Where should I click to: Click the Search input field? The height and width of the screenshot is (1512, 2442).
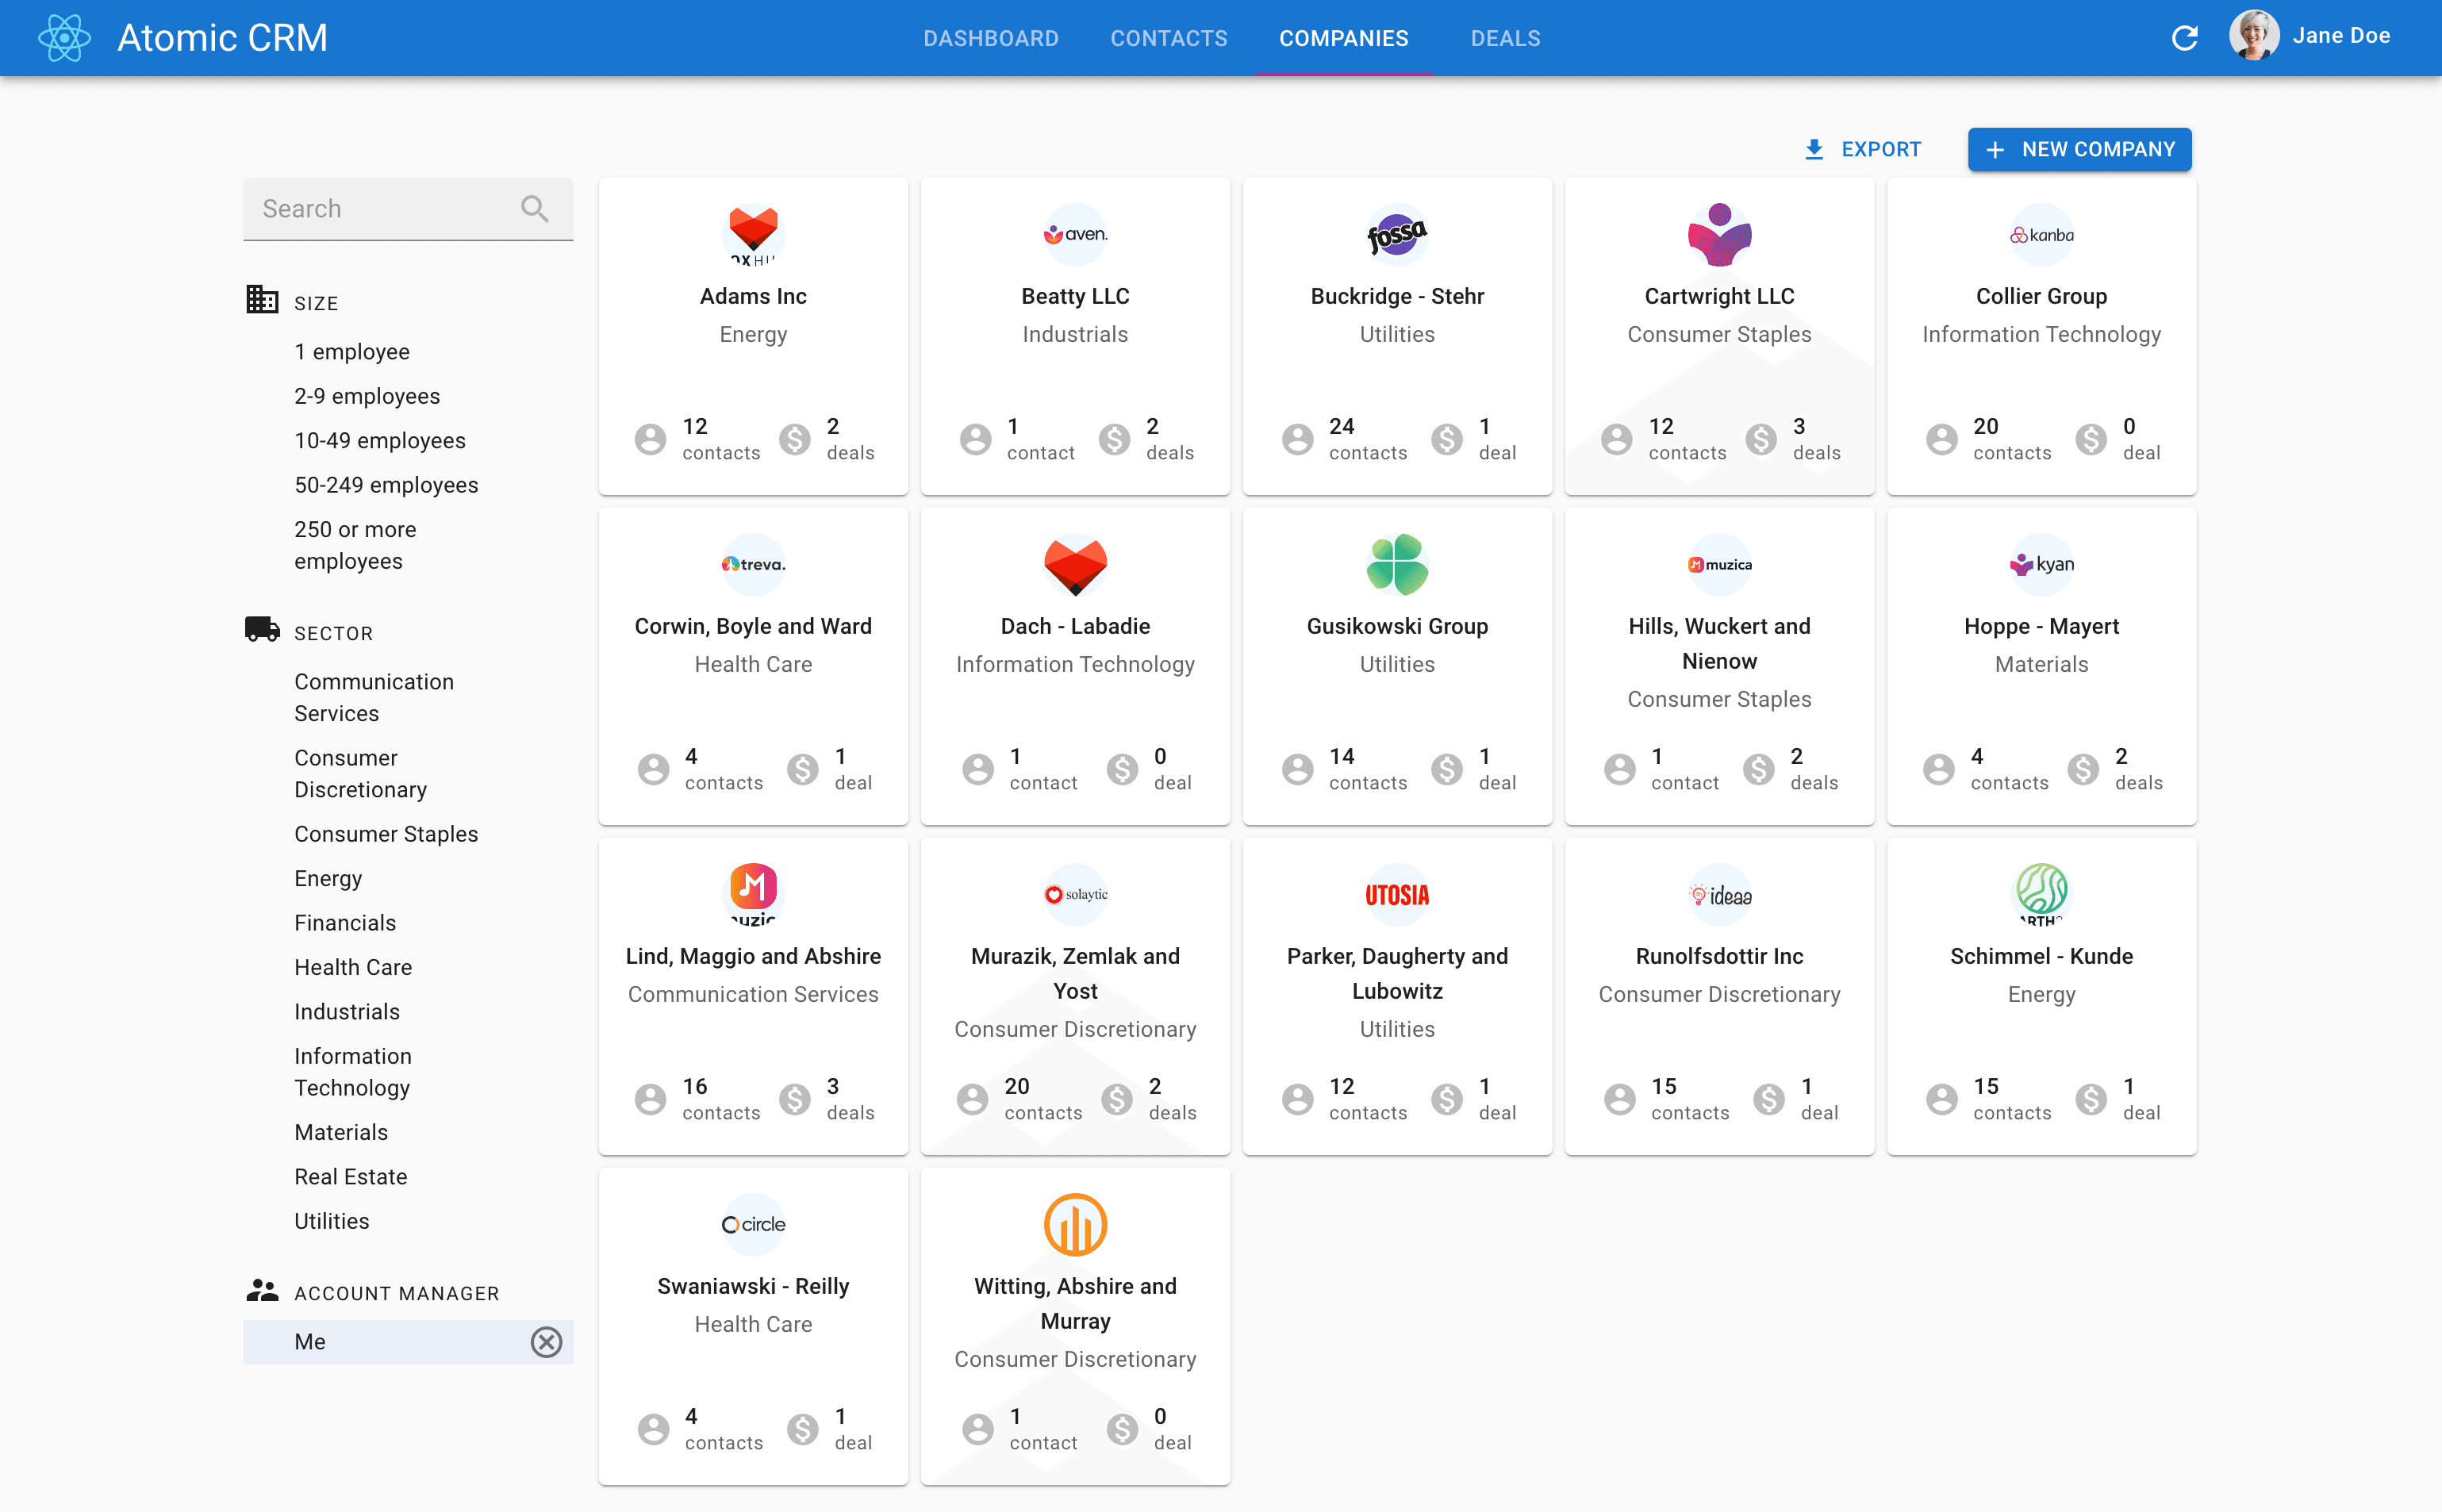coord(386,208)
